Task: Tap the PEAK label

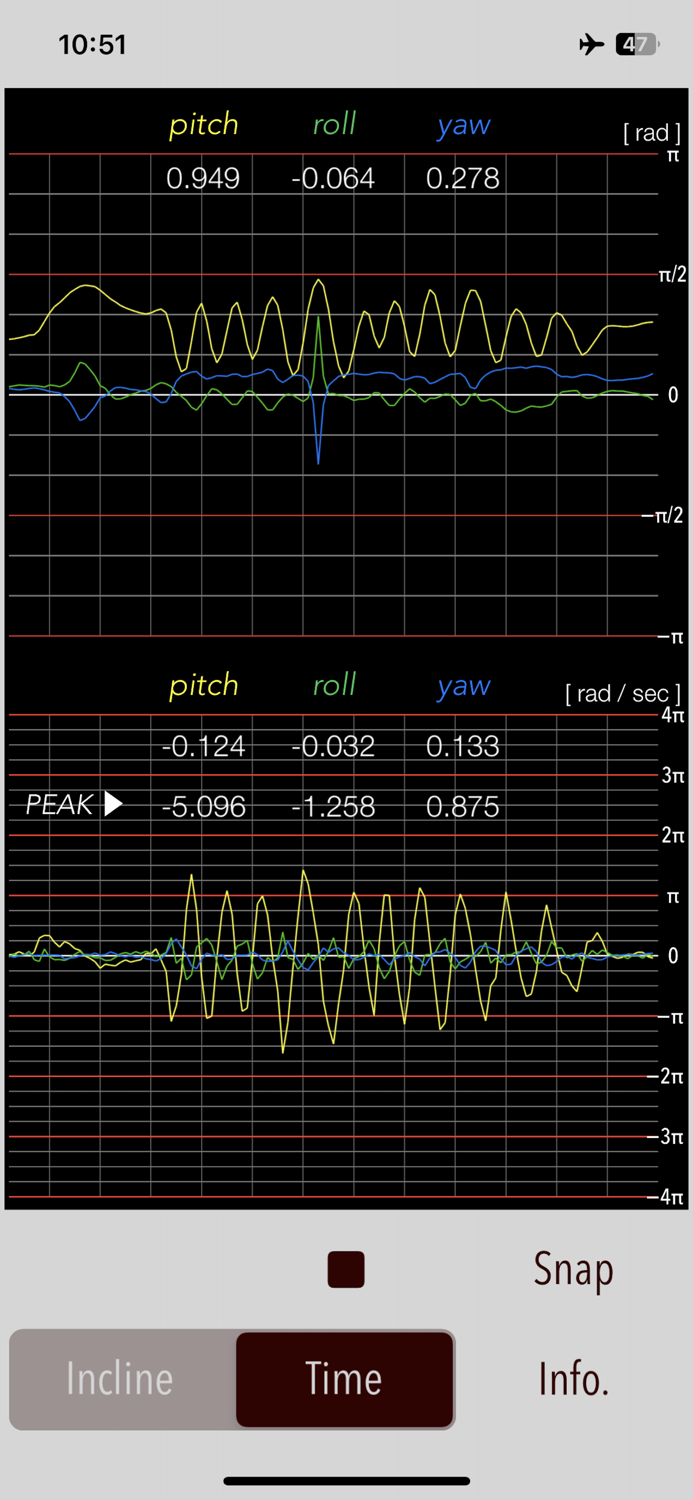Action: (x=60, y=805)
